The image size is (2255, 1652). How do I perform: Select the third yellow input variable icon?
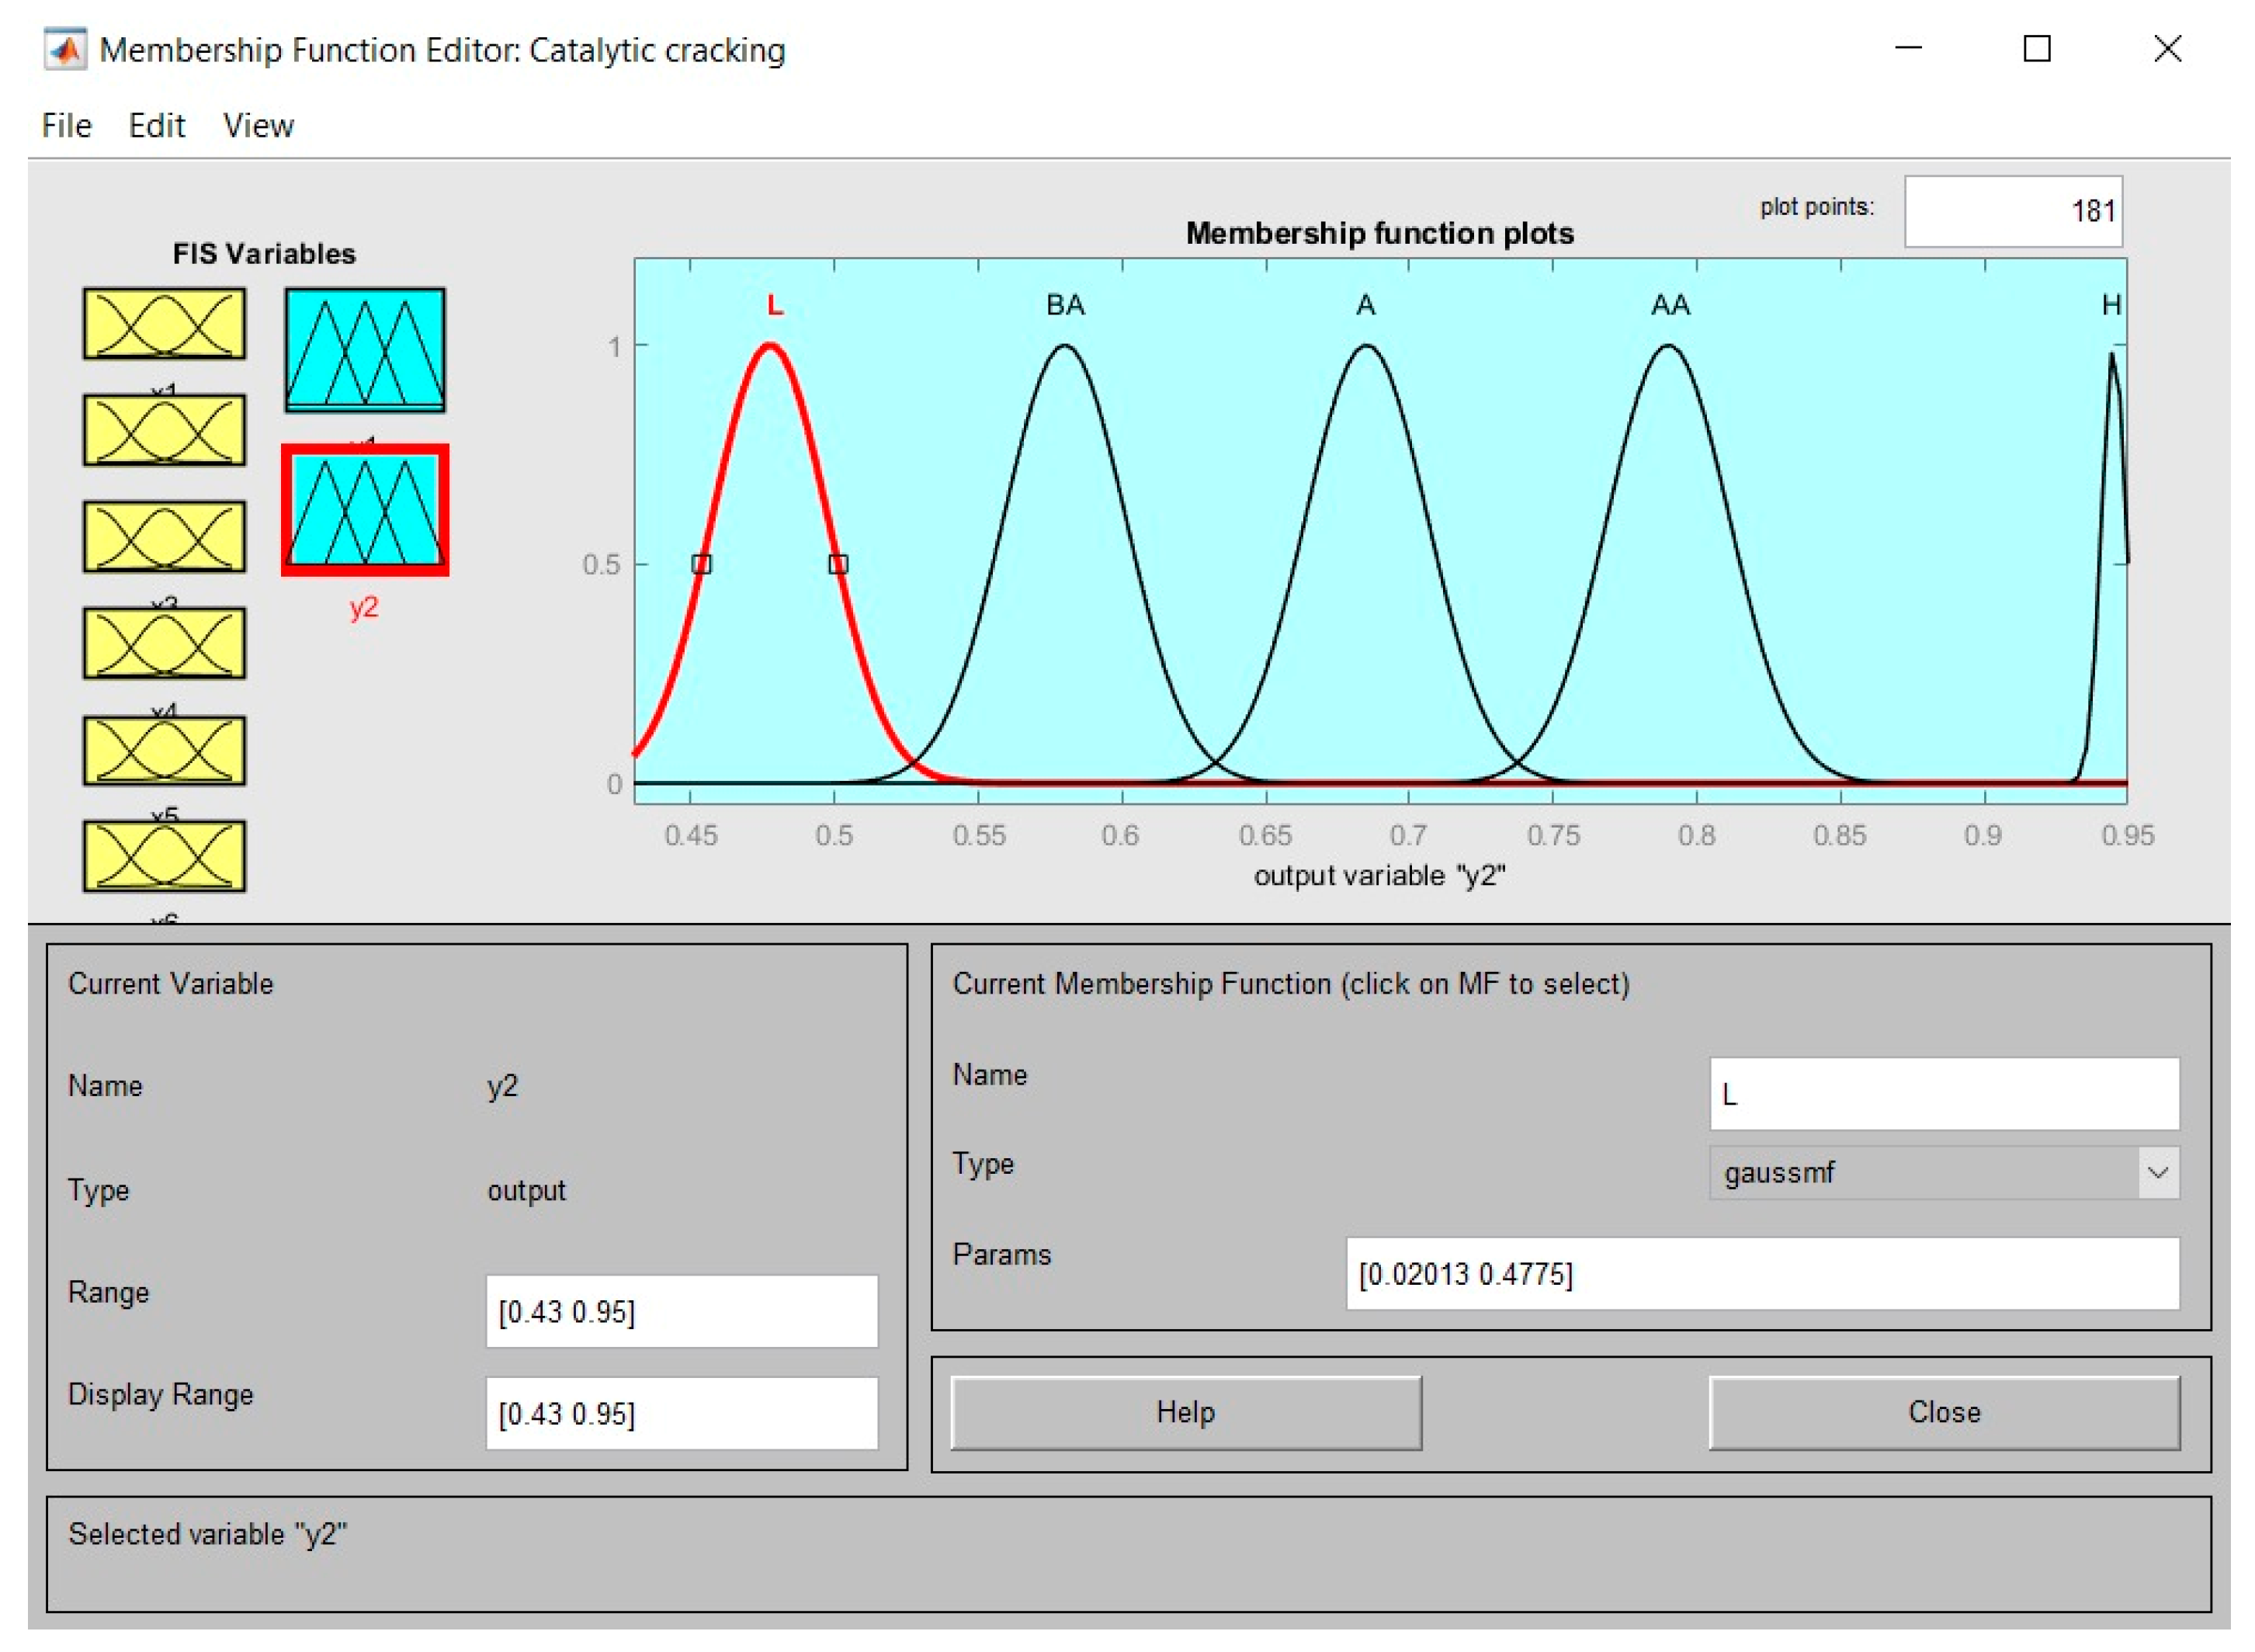164,537
